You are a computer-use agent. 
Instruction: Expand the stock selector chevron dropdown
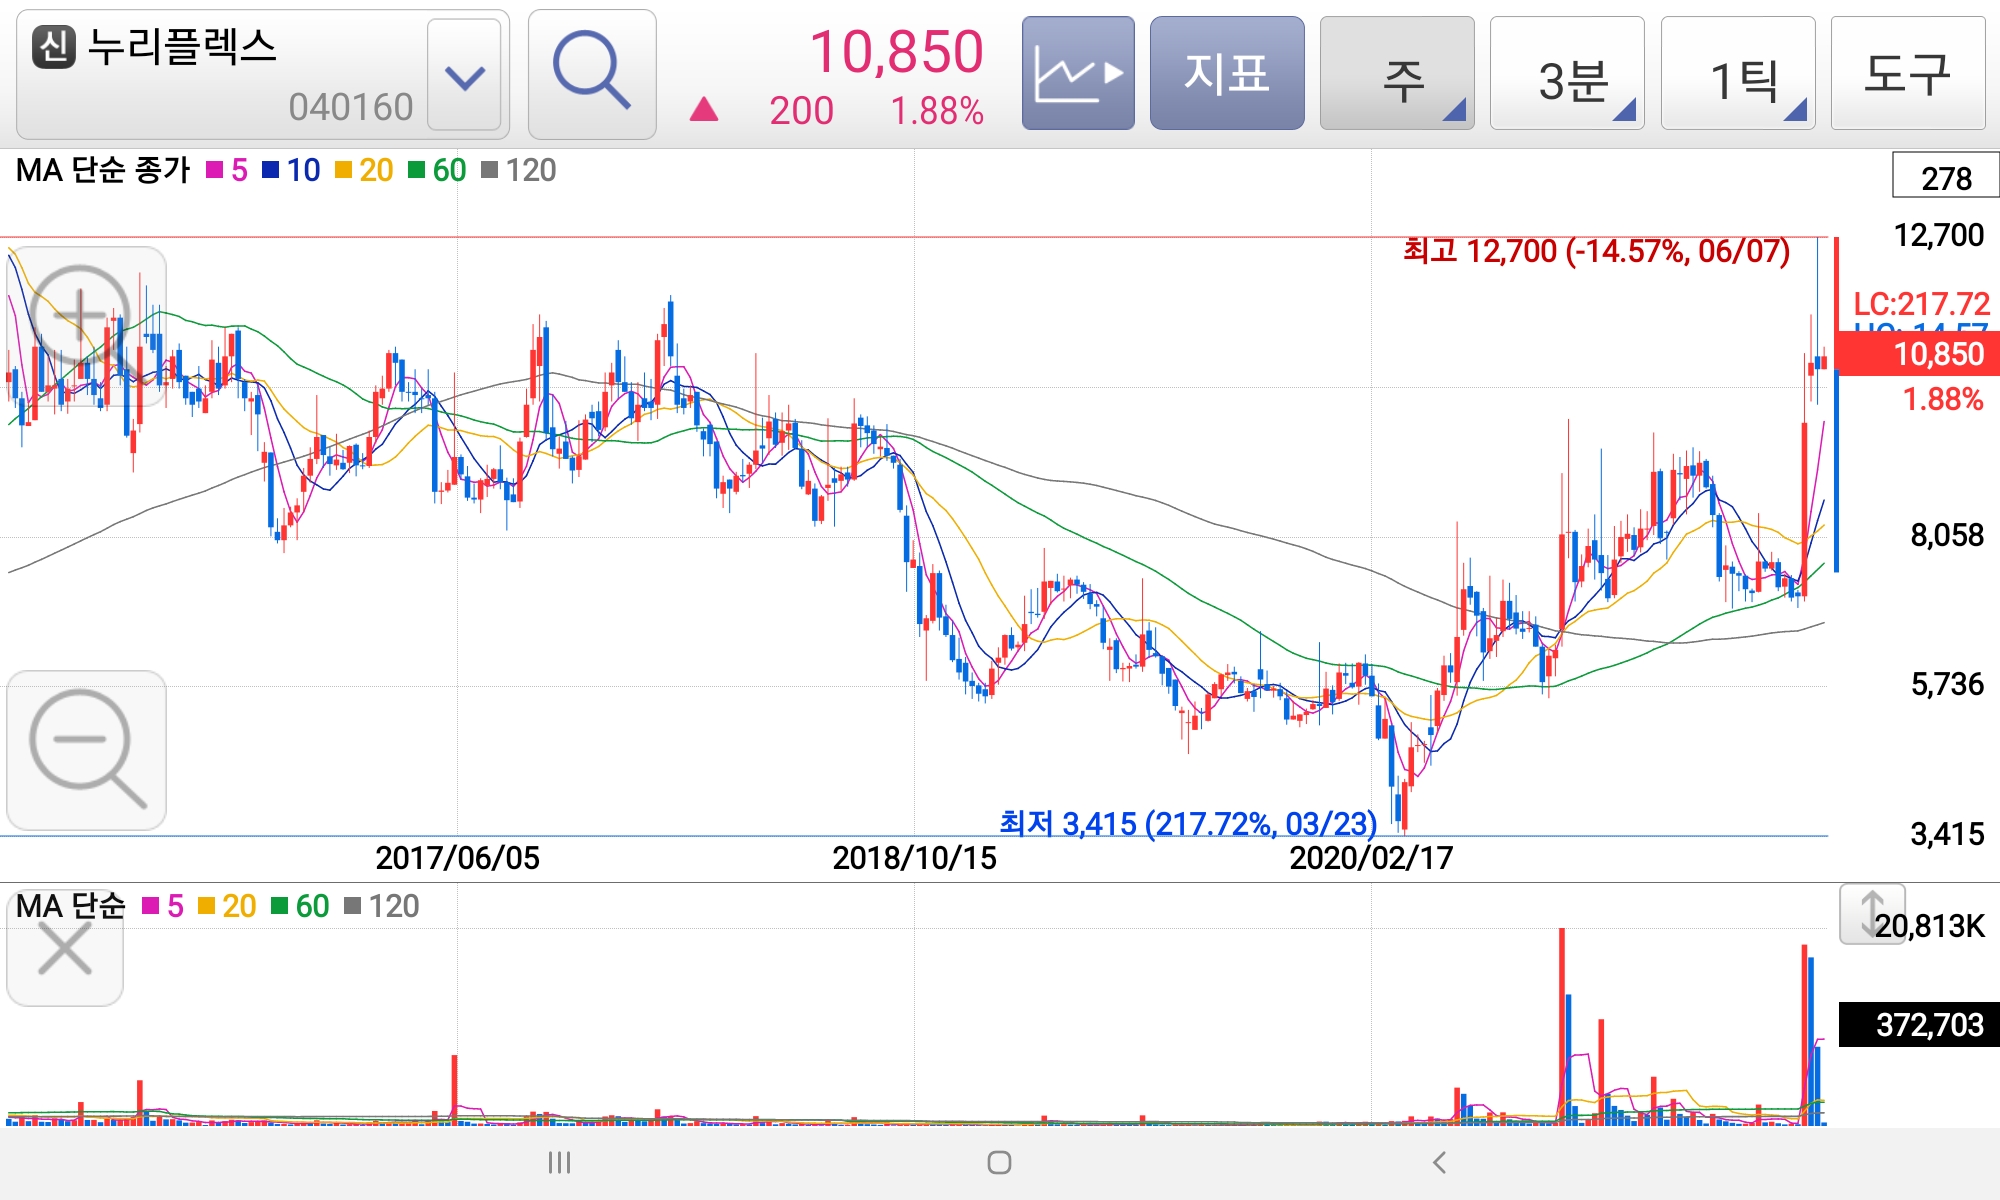(x=464, y=76)
